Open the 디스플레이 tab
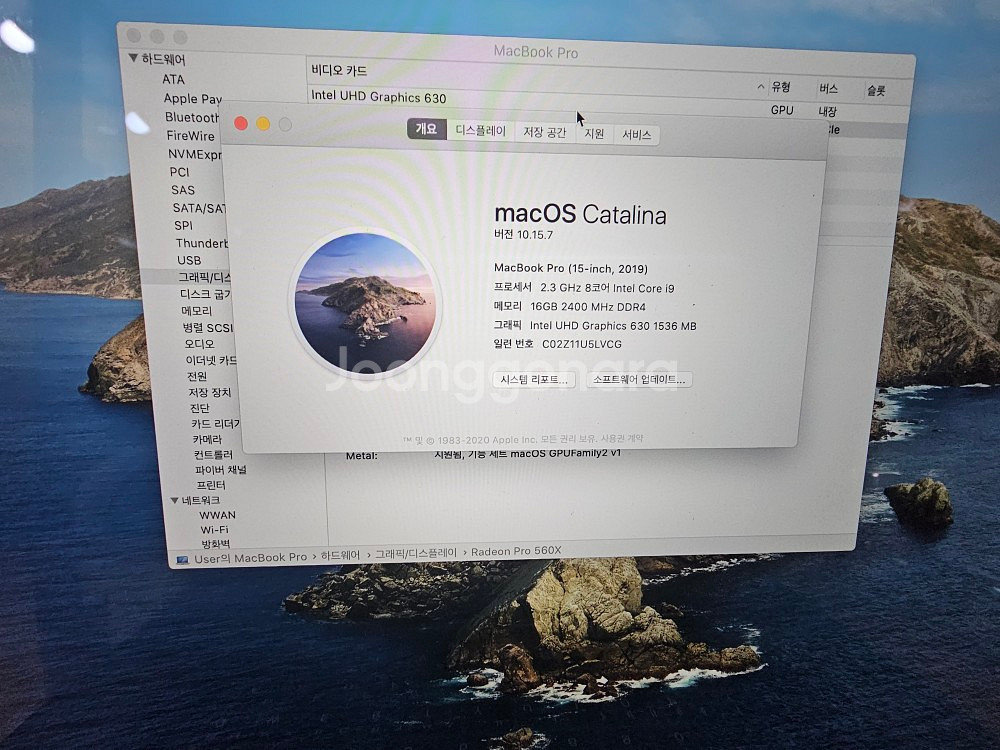 (x=480, y=131)
